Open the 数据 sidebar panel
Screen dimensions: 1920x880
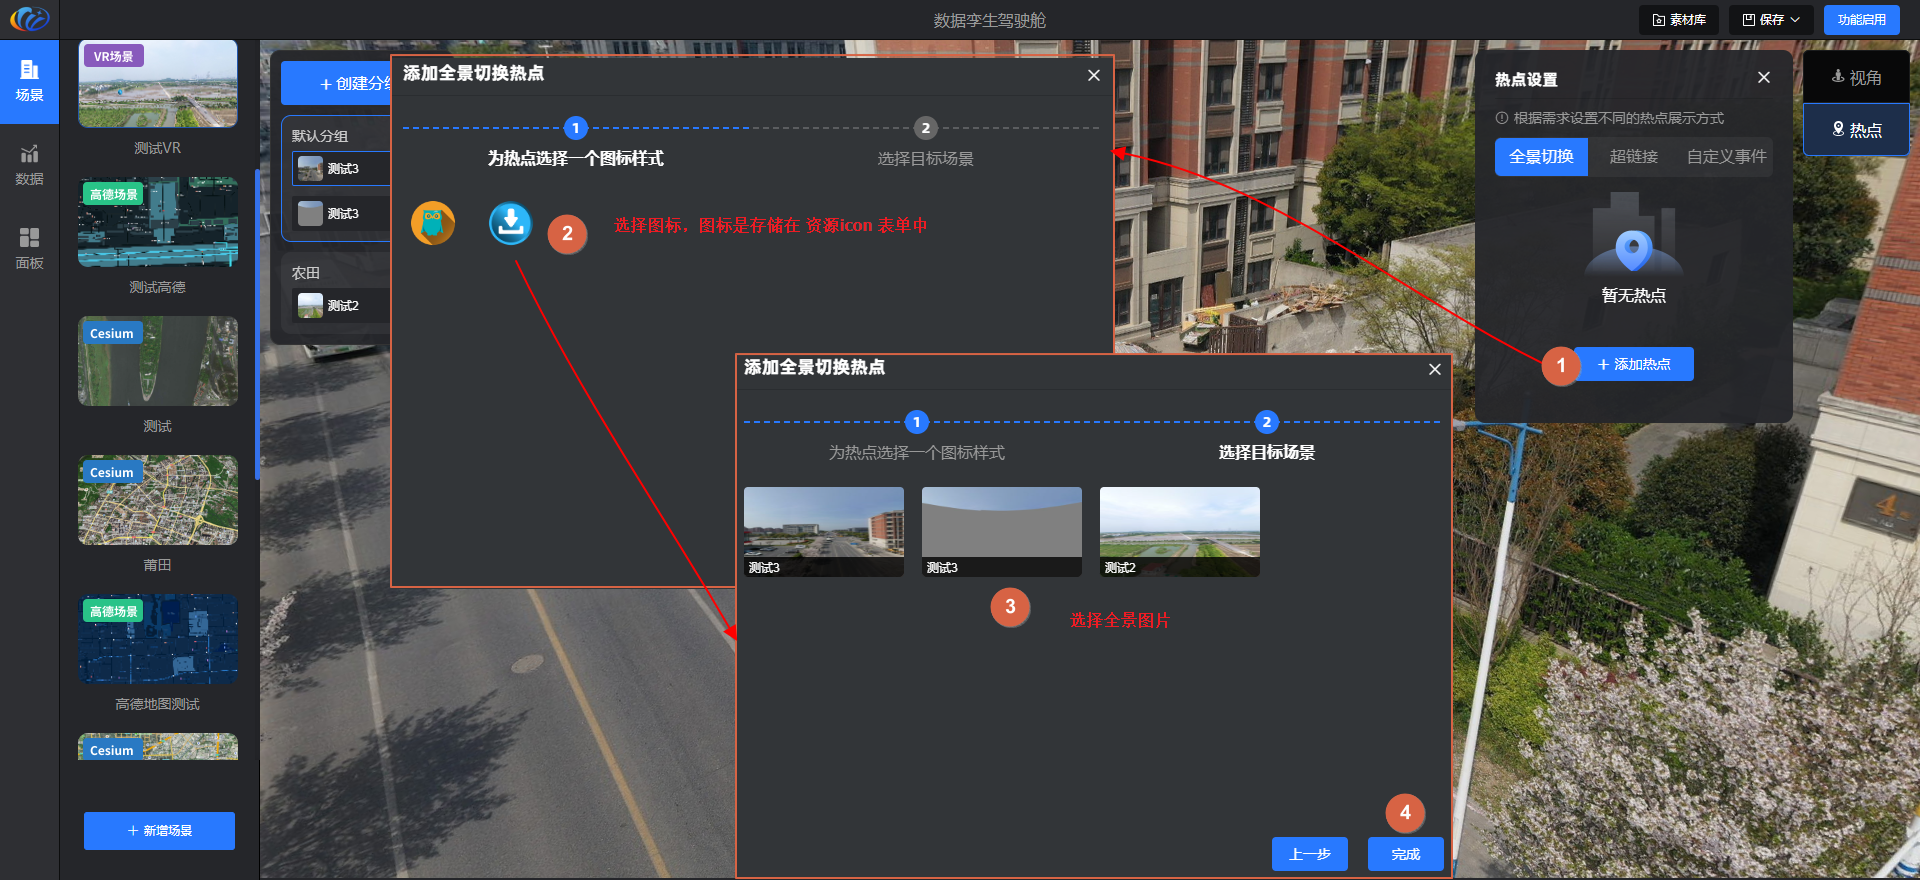pyautogui.click(x=29, y=165)
